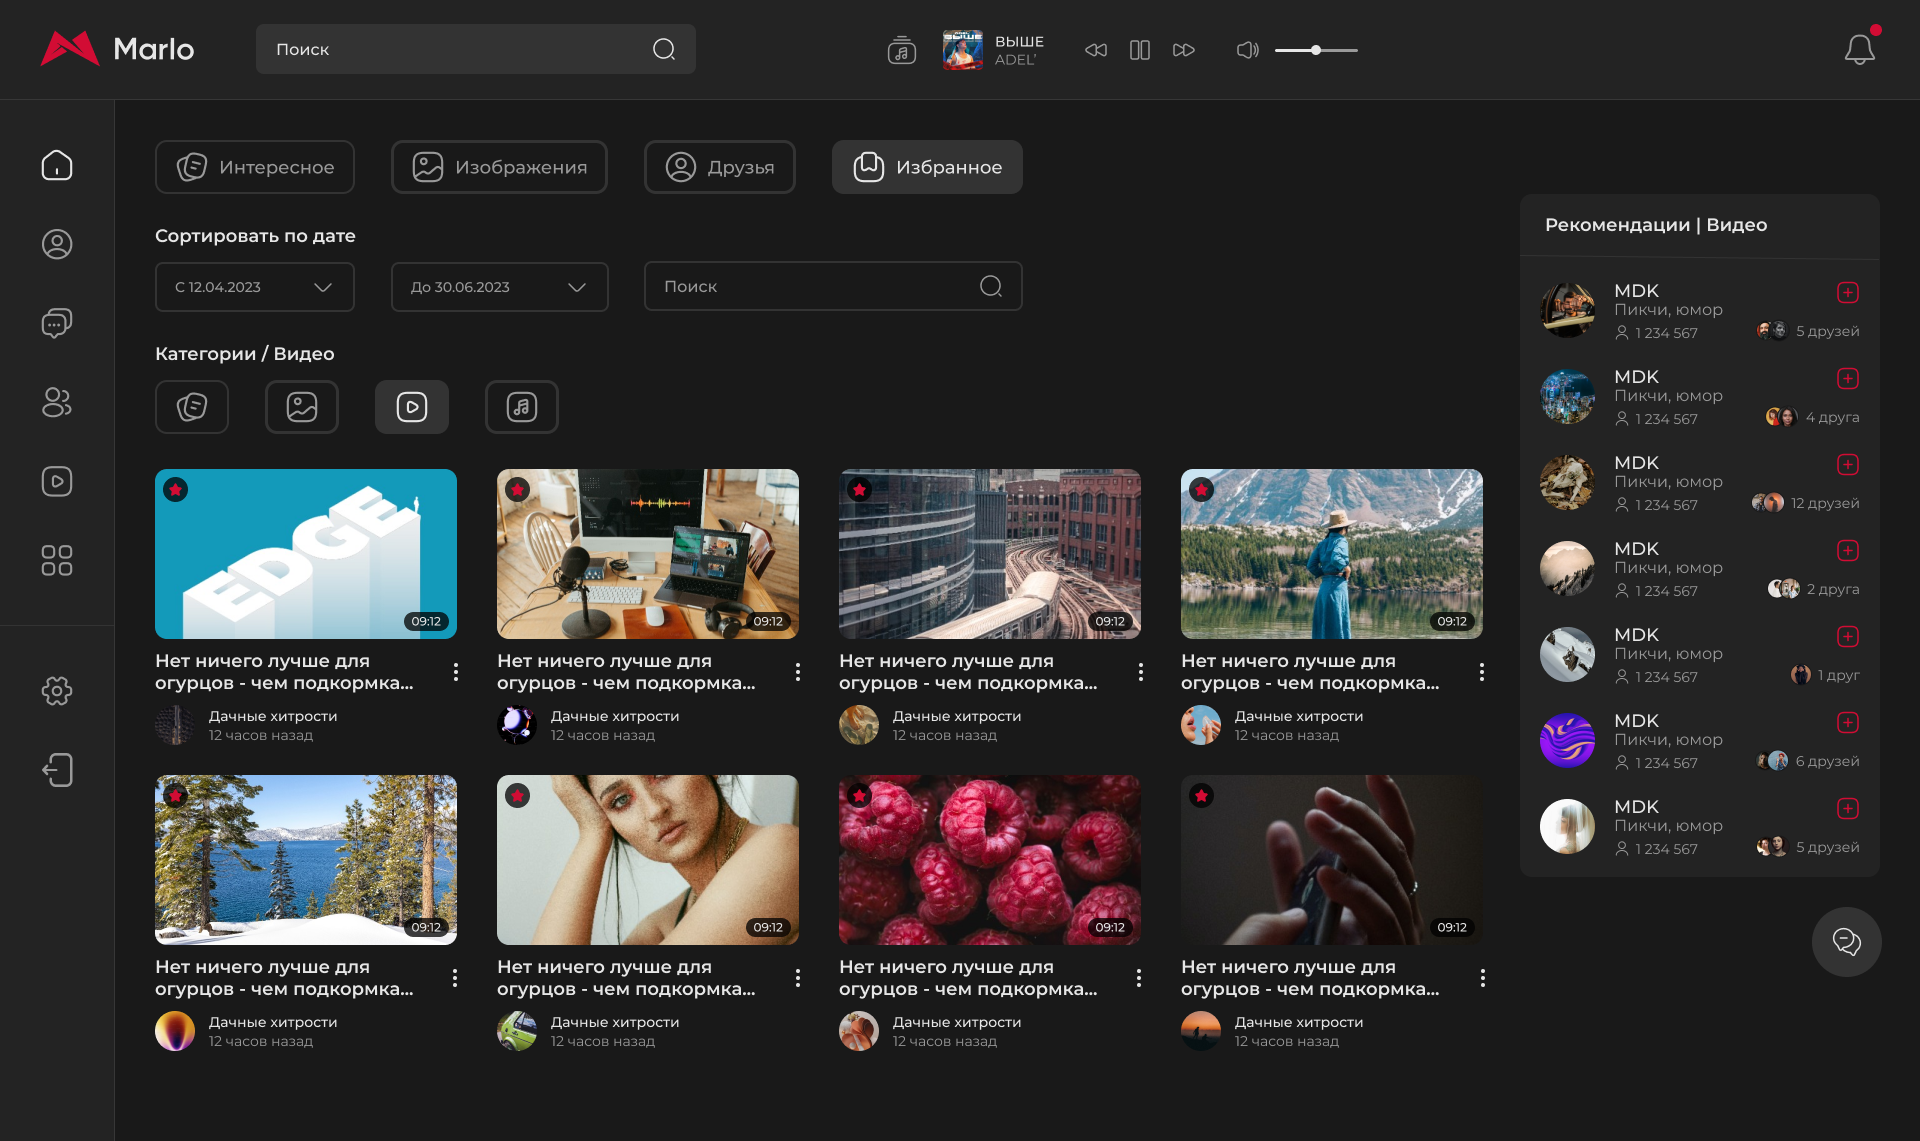Viewport: 1920px width, 1141px height.
Task: Toggle favorite star on EDGE video thumbnail
Action: (176, 490)
